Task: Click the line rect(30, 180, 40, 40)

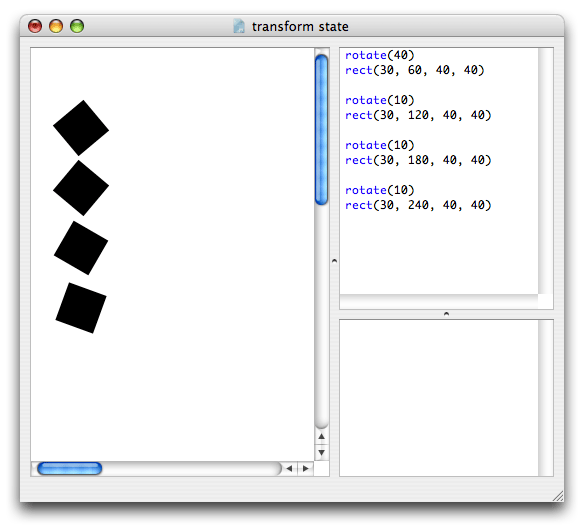Action: (418, 160)
